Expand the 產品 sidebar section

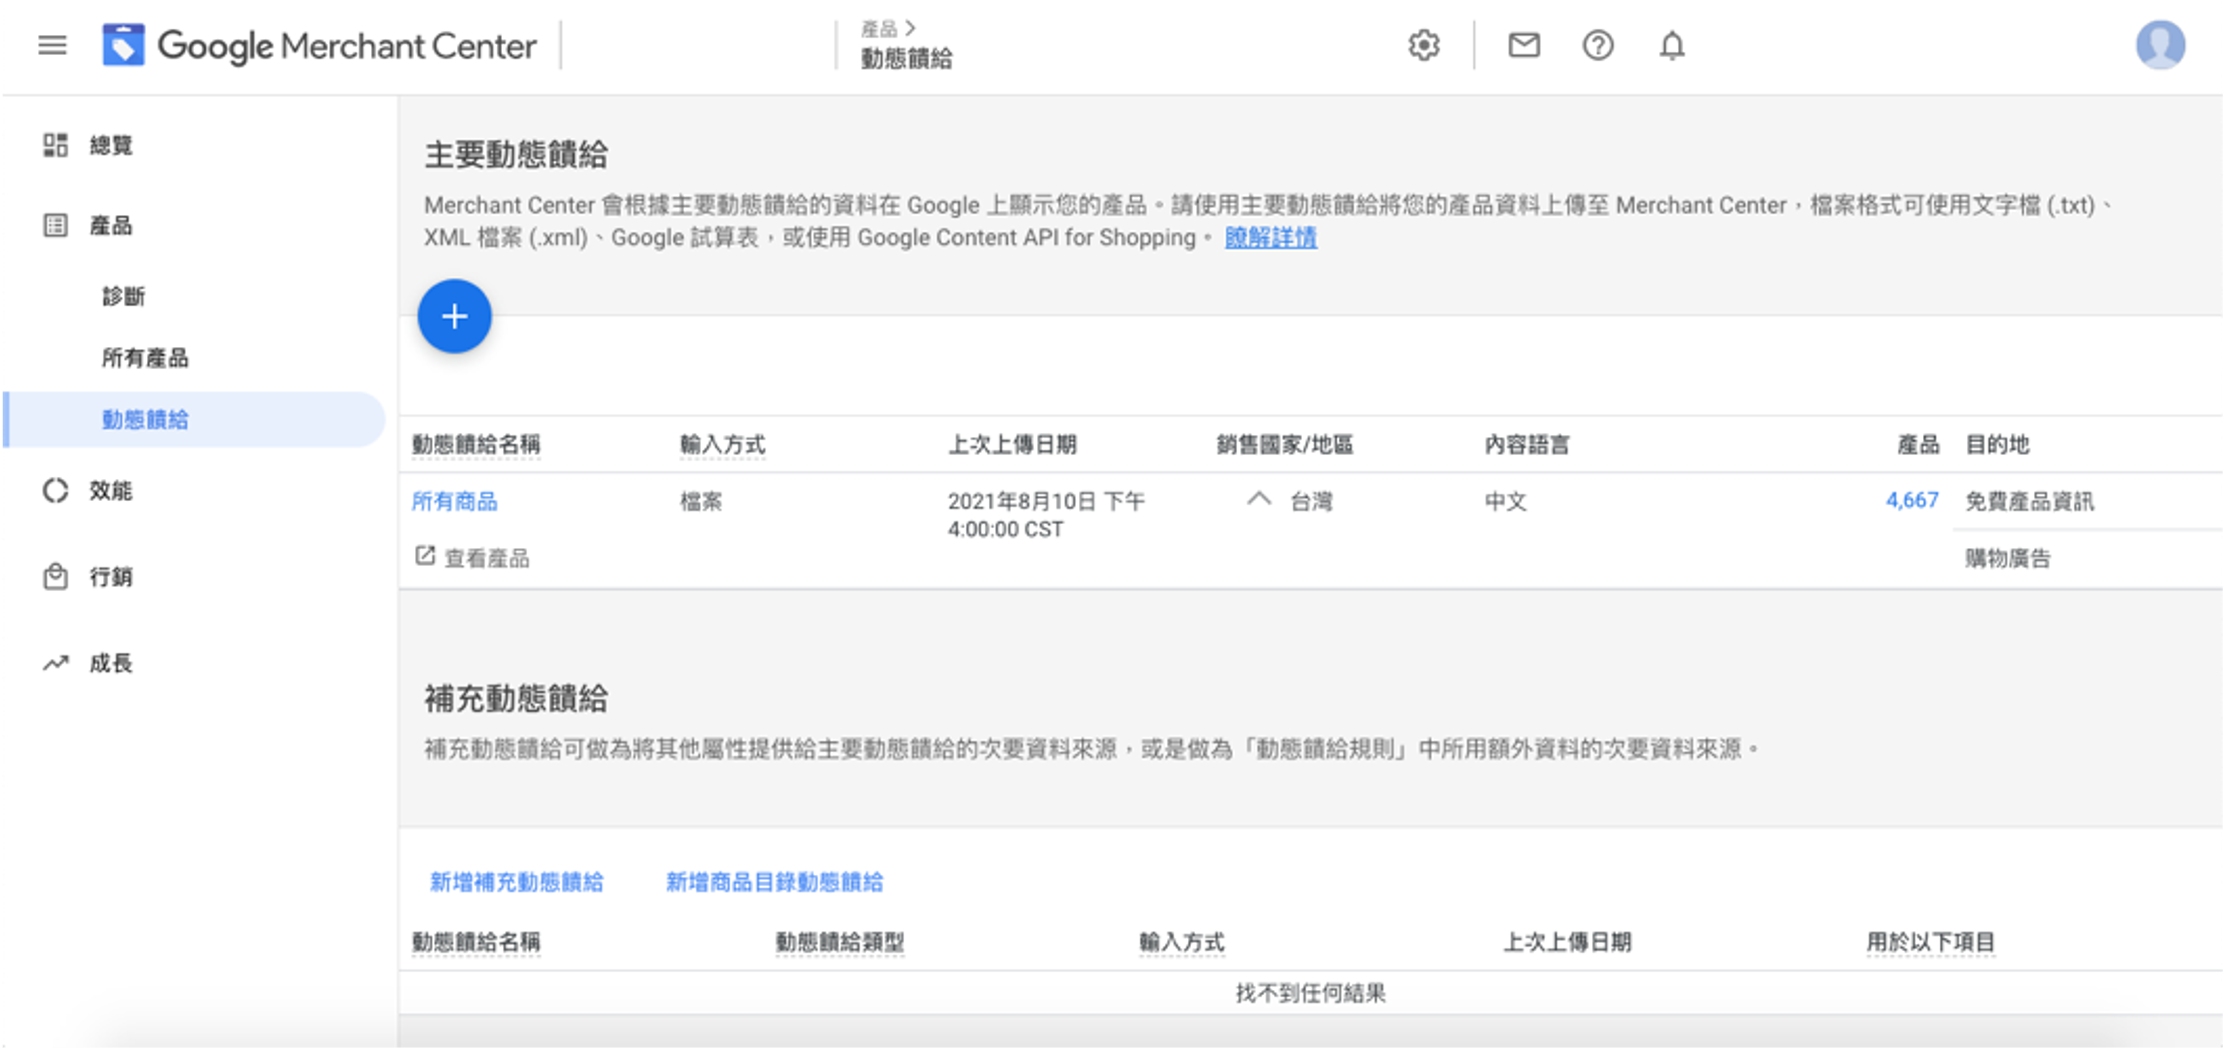110,226
